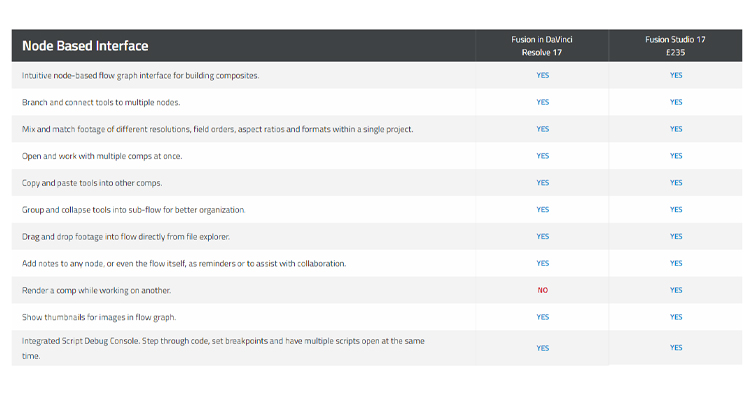Click the "Mix and match footage" feature description
The width and height of the screenshot is (755, 400).
click(x=217, y=129)
